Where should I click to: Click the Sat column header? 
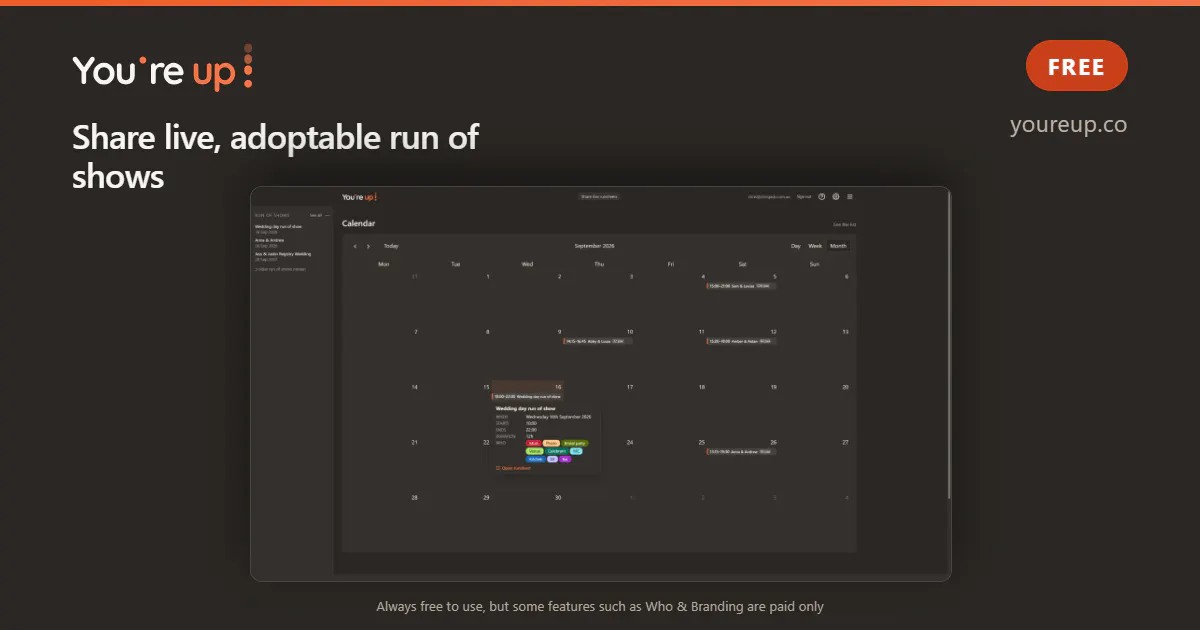[x=742, y=264]
